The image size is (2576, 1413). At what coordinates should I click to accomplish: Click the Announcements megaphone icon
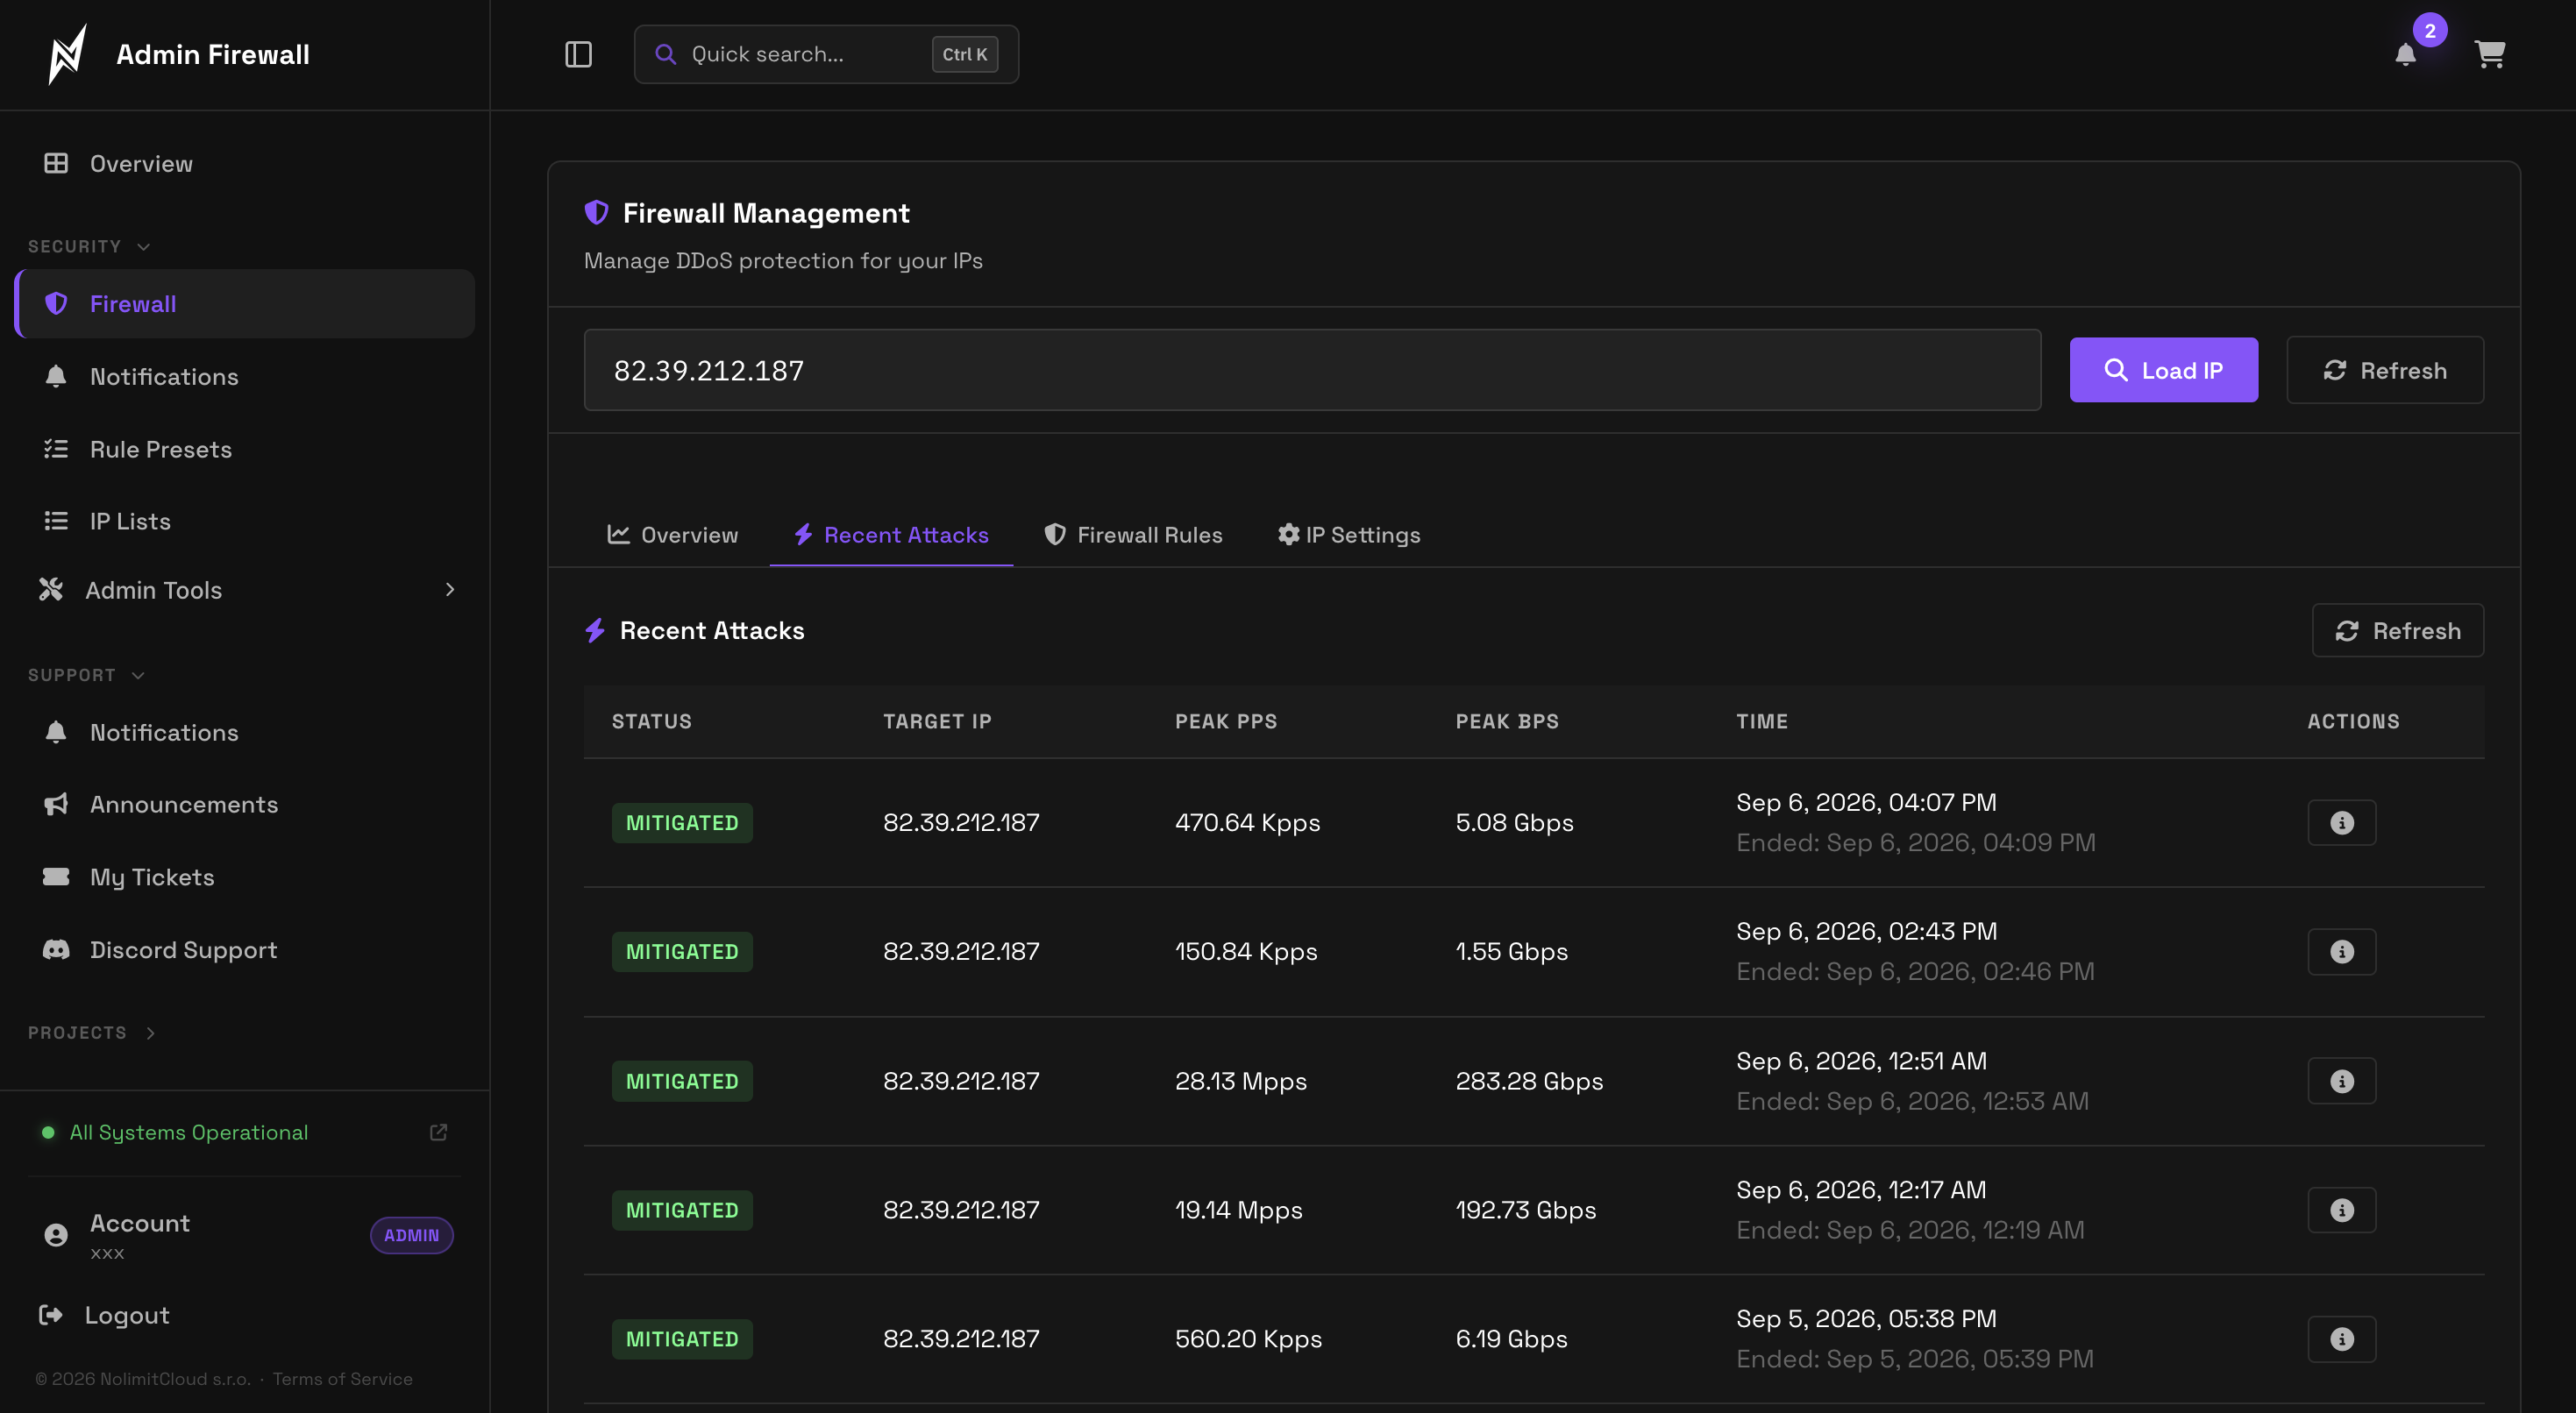[x=56, y=804]
